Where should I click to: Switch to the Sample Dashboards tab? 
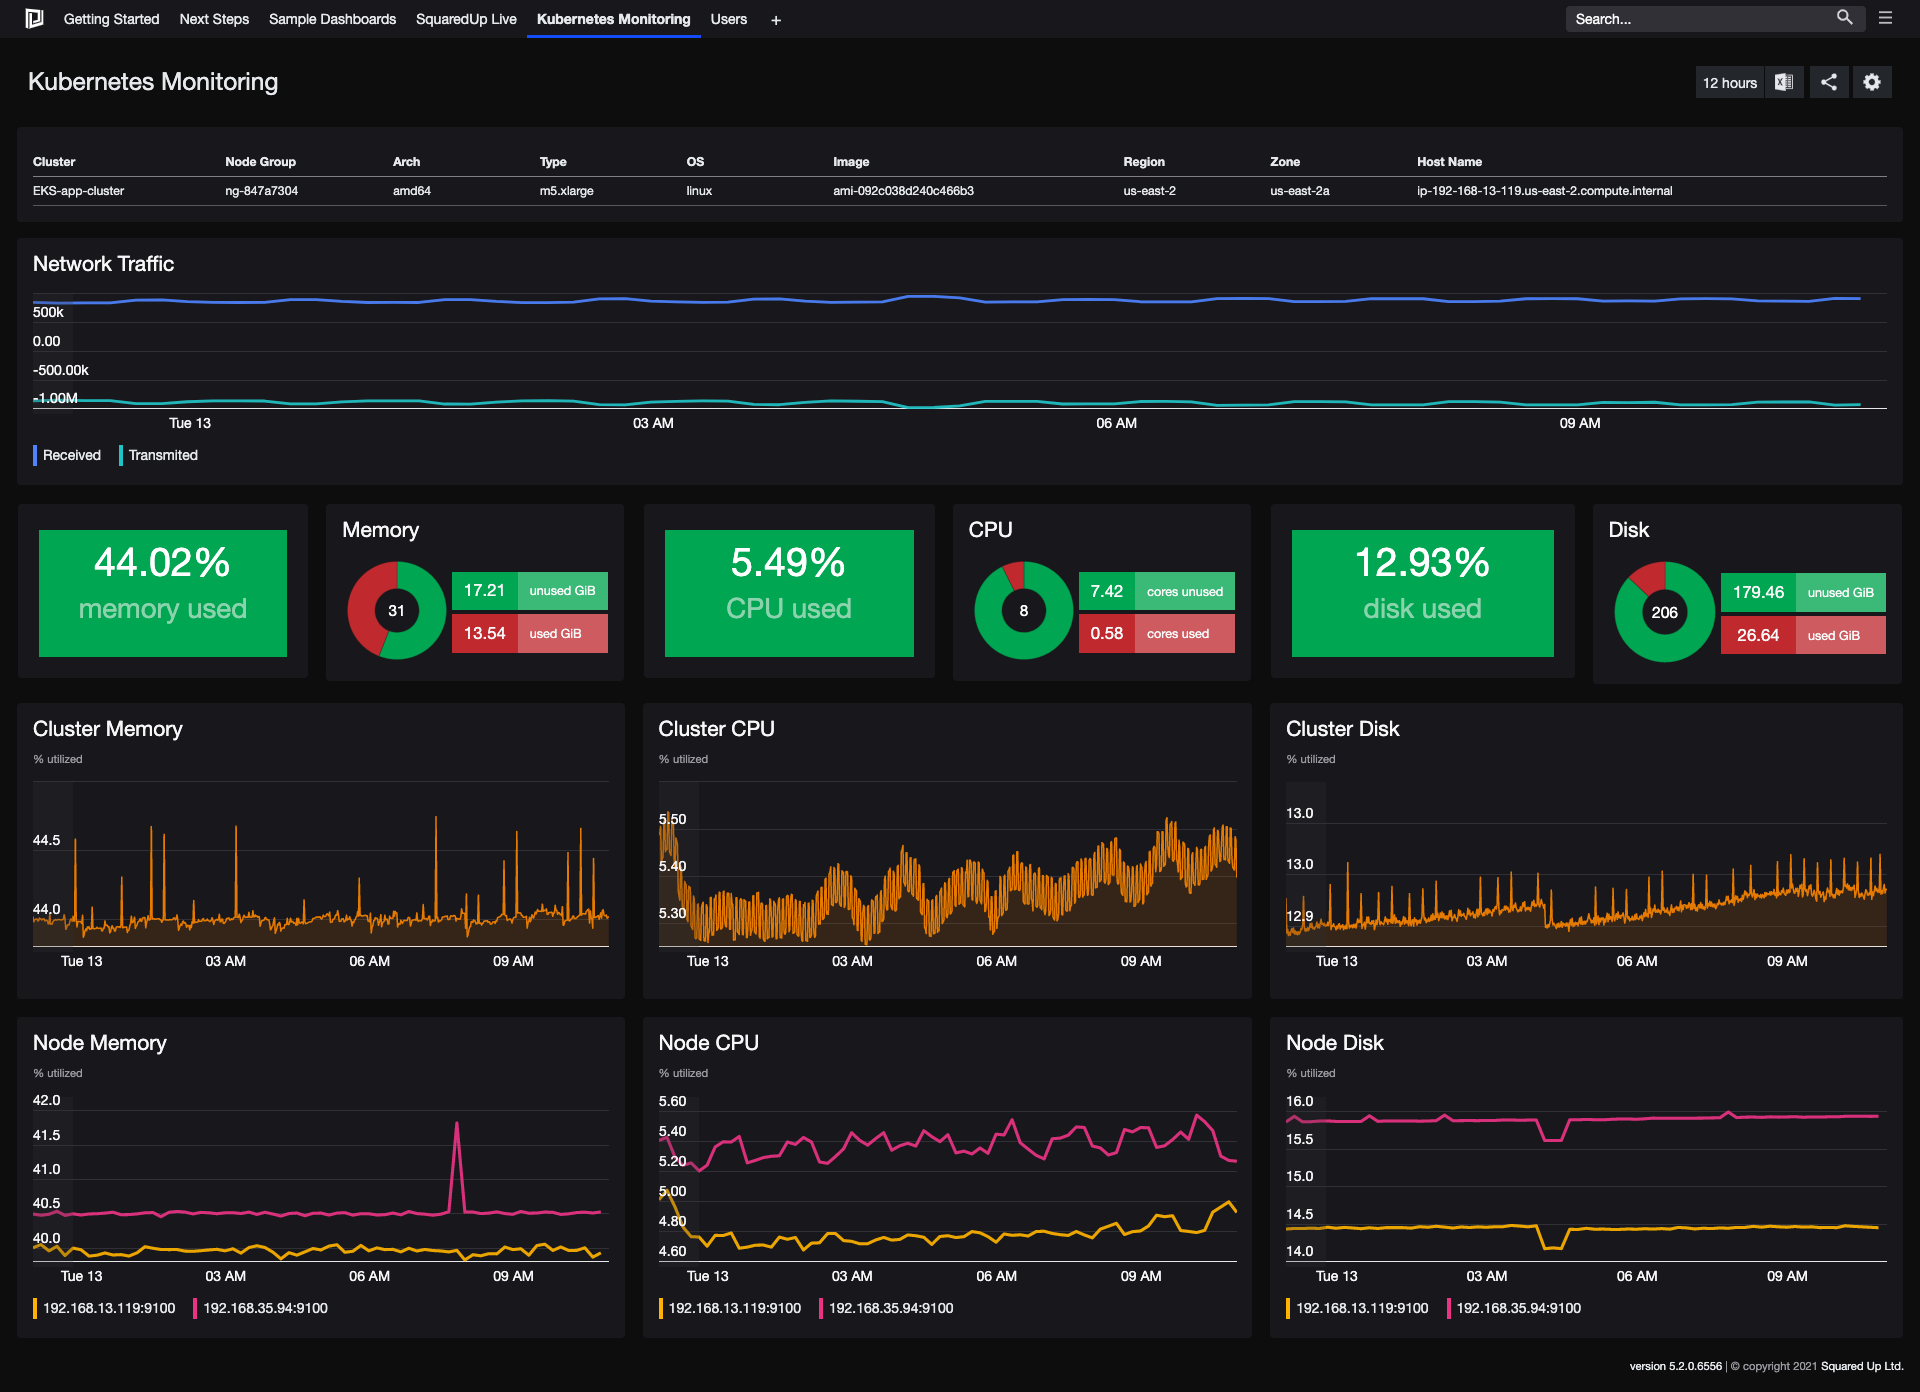332,18
